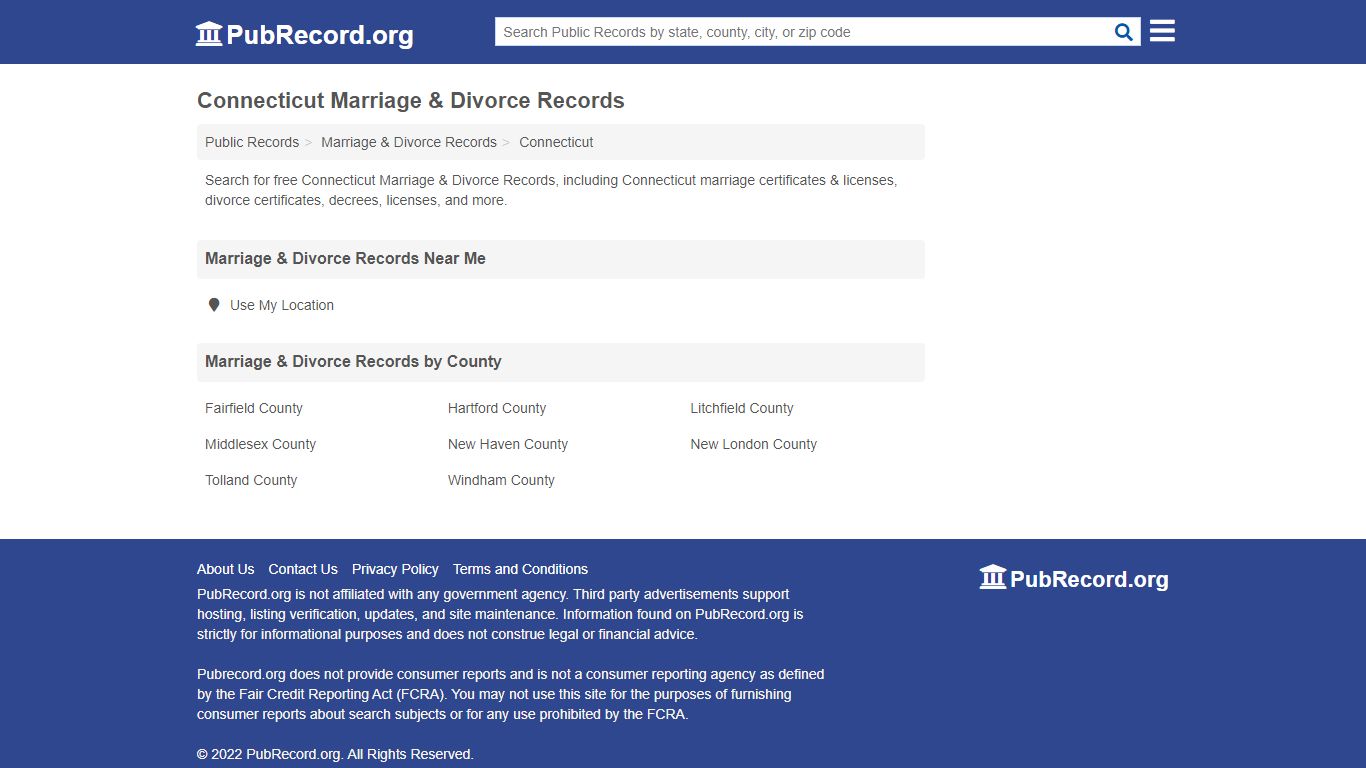The width and height of the screenshot is (1366, 768).
Task: Focus the Search Public Records field
Action: click(803, 32)
